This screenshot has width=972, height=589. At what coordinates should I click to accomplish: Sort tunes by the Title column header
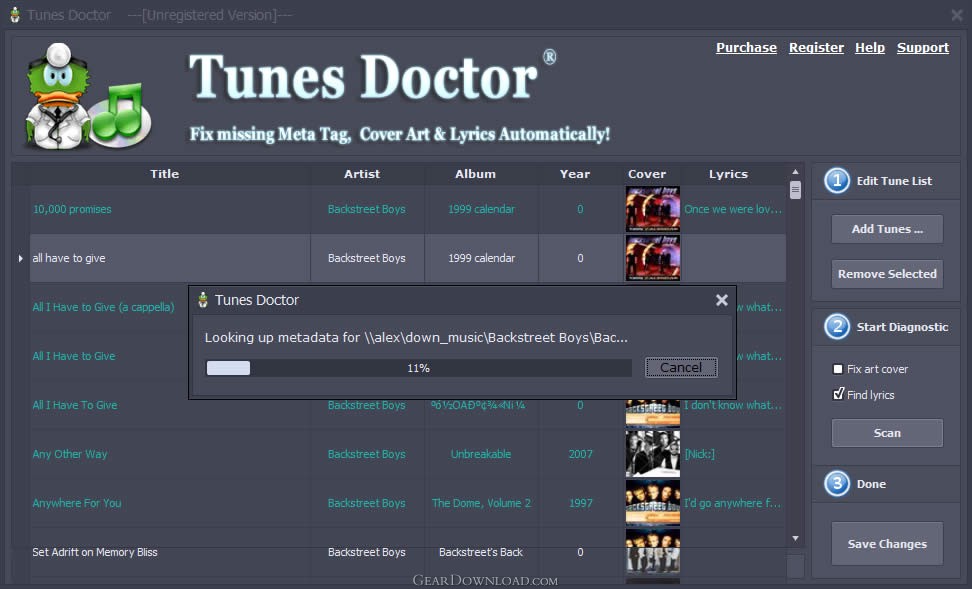pos(164,174)
